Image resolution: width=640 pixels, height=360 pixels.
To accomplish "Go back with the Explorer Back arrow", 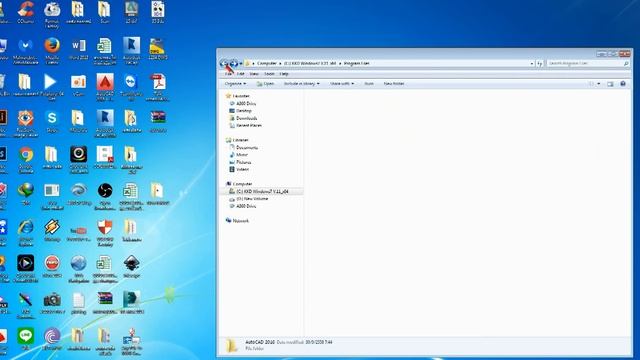I will [224, 64].
